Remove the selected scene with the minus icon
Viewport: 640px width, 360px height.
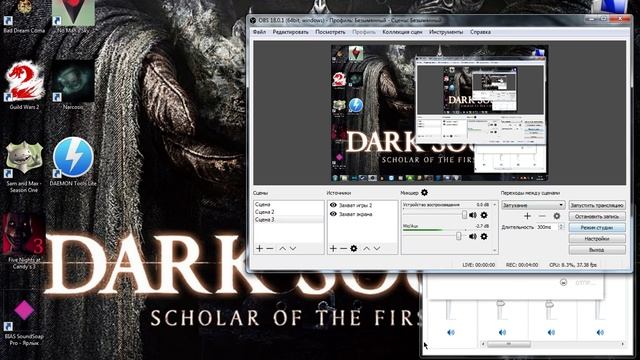pos(270,248)
